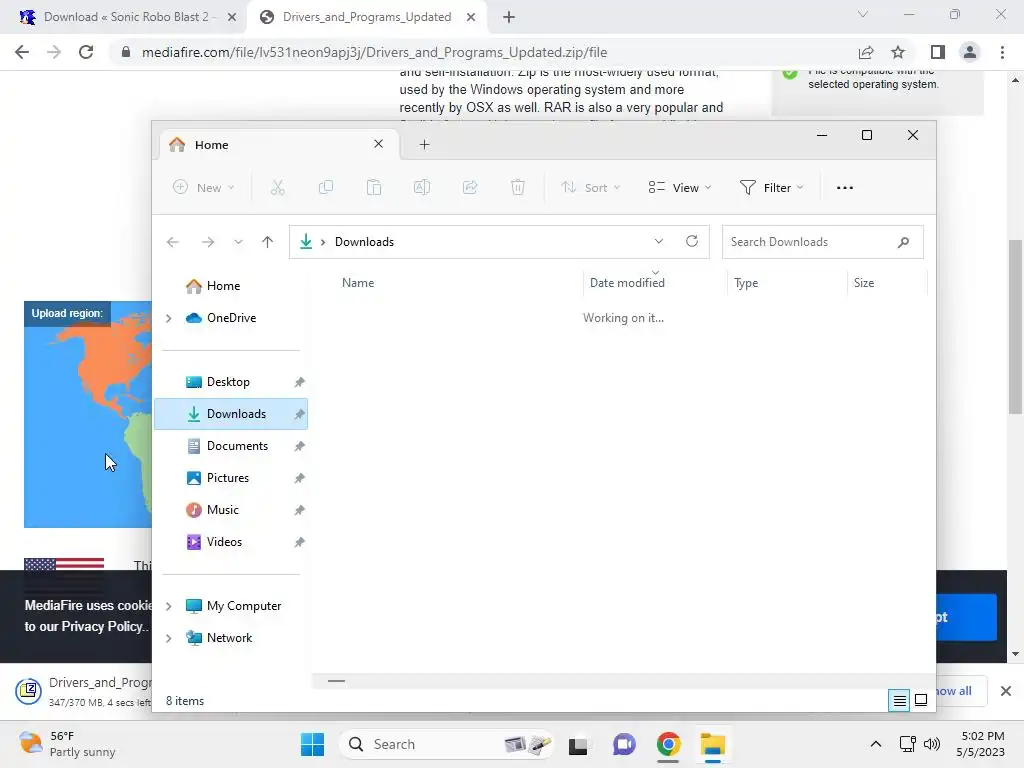Go up one folder level
This screenshot has width=1024, height=768.
267,242
